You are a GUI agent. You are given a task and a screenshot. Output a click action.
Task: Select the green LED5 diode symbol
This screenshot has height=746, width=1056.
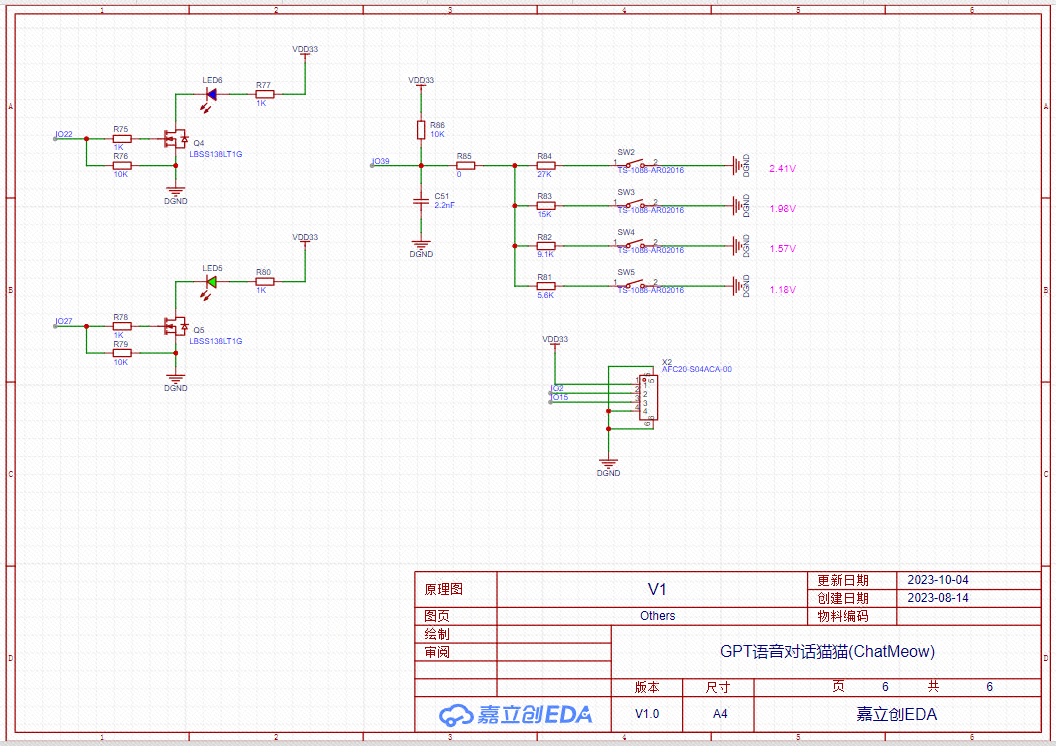[x=211, y=282]
